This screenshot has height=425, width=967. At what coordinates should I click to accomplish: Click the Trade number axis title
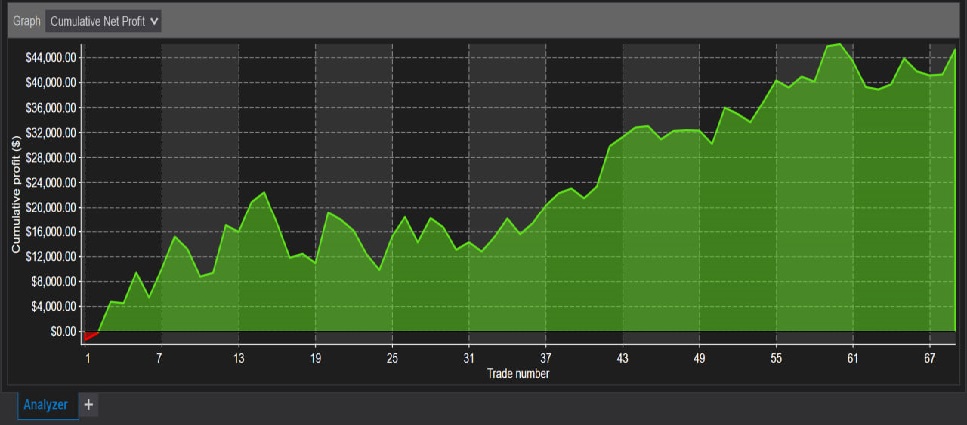pyautogui.click(x=518, y=374)
